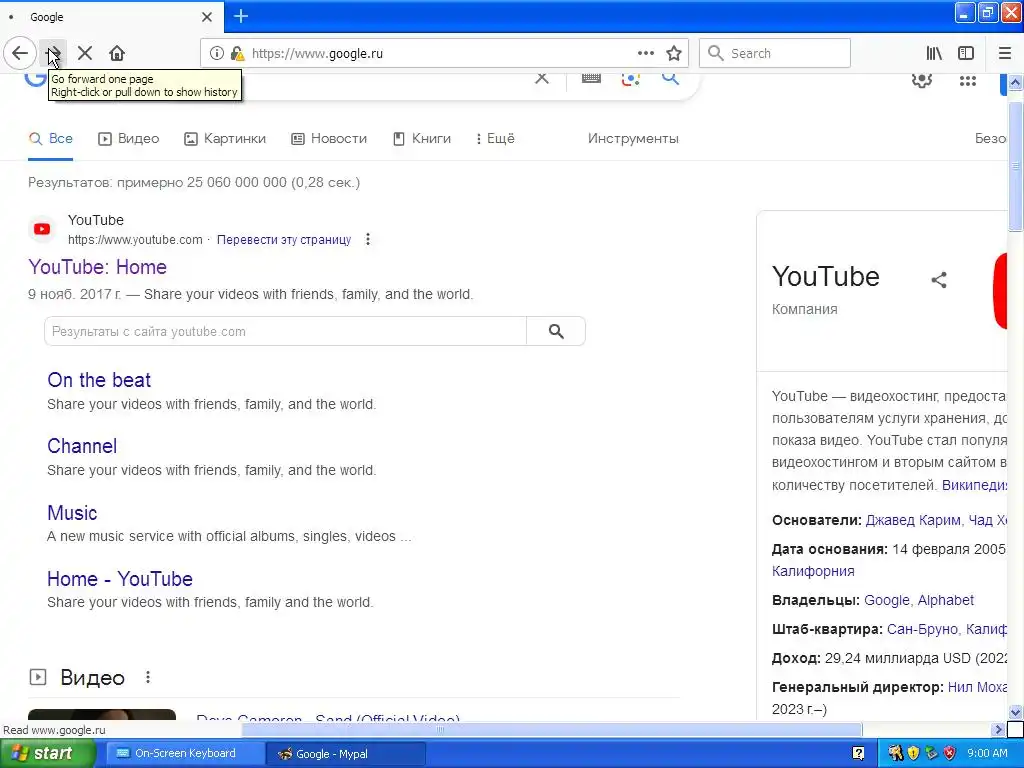Search within youtube.com results
The width and height of the screenshot is (1024, 768).
(556, 331)
